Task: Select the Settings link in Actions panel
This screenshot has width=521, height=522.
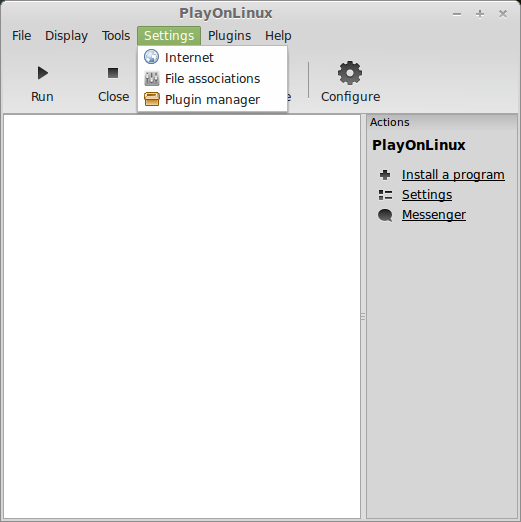Action: 427,195
